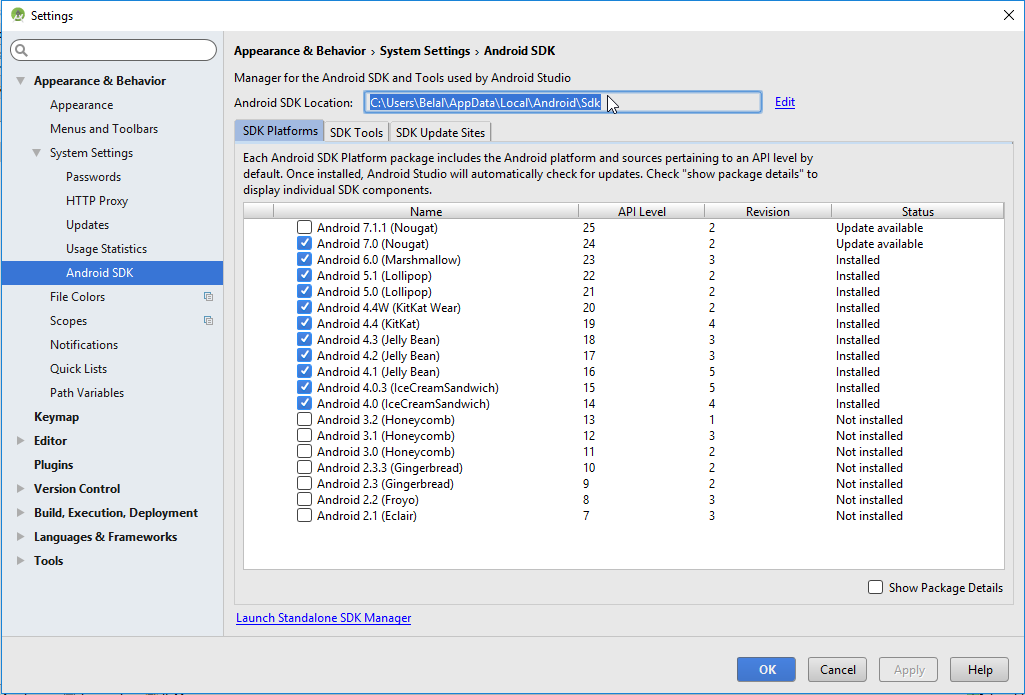Click Not installed status for Android 2.3 (Gingerbread)
Viewport: 1025px width, 695px height.
pos(869,484)
